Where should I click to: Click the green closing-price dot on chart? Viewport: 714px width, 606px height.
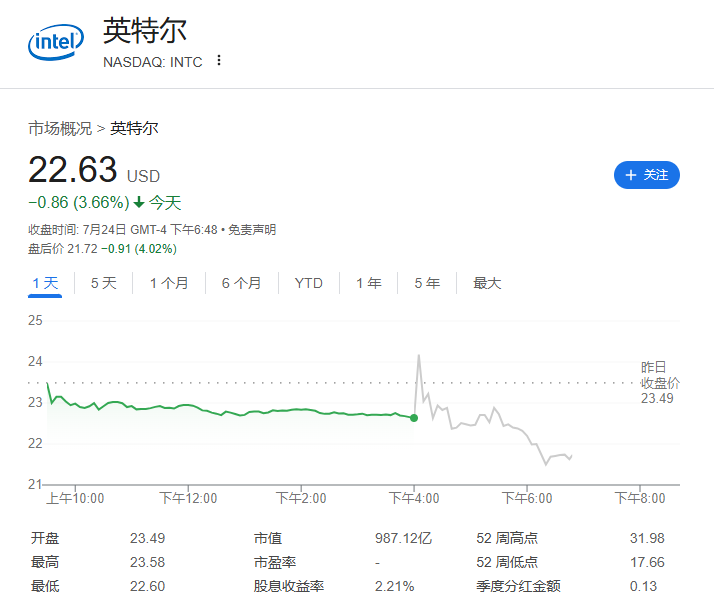tap(414, 418)
